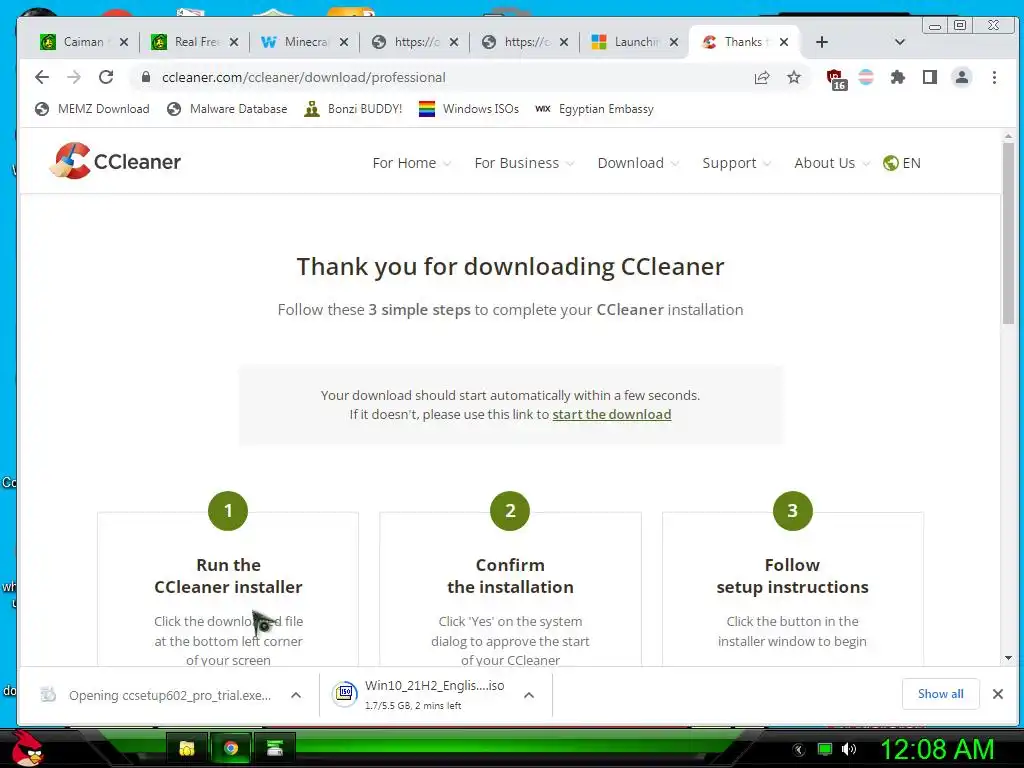The height and width of the screenshot is (768, 1024).
Task: Expand the For Home menu
Action: click(411, 163)
